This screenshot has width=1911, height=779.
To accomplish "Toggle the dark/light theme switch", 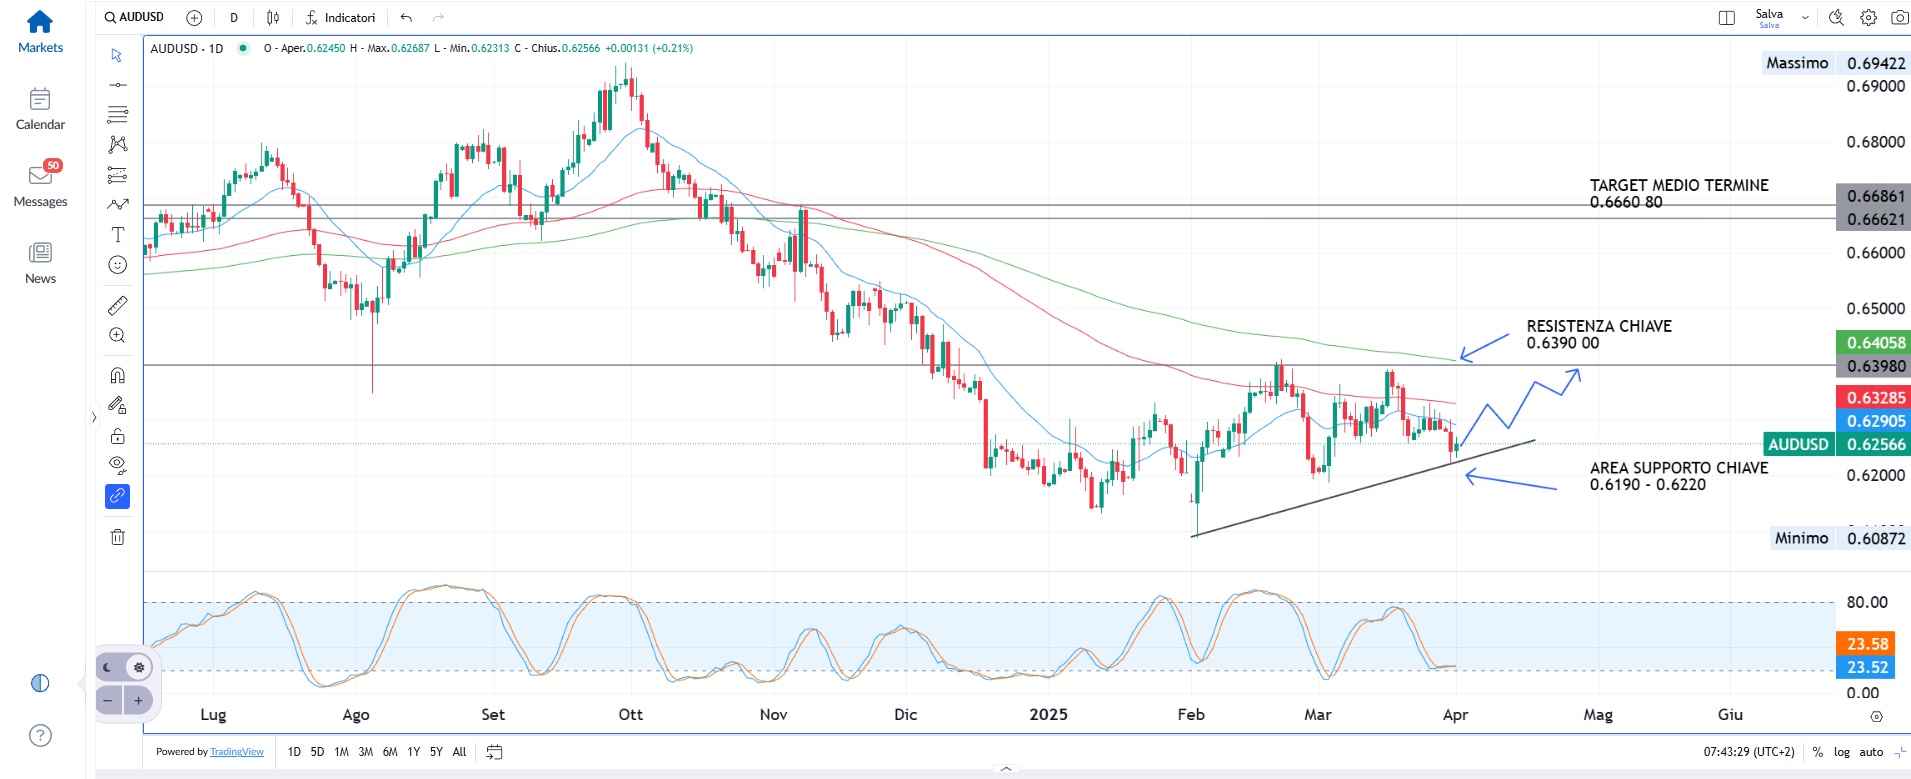I will point(123,667).
